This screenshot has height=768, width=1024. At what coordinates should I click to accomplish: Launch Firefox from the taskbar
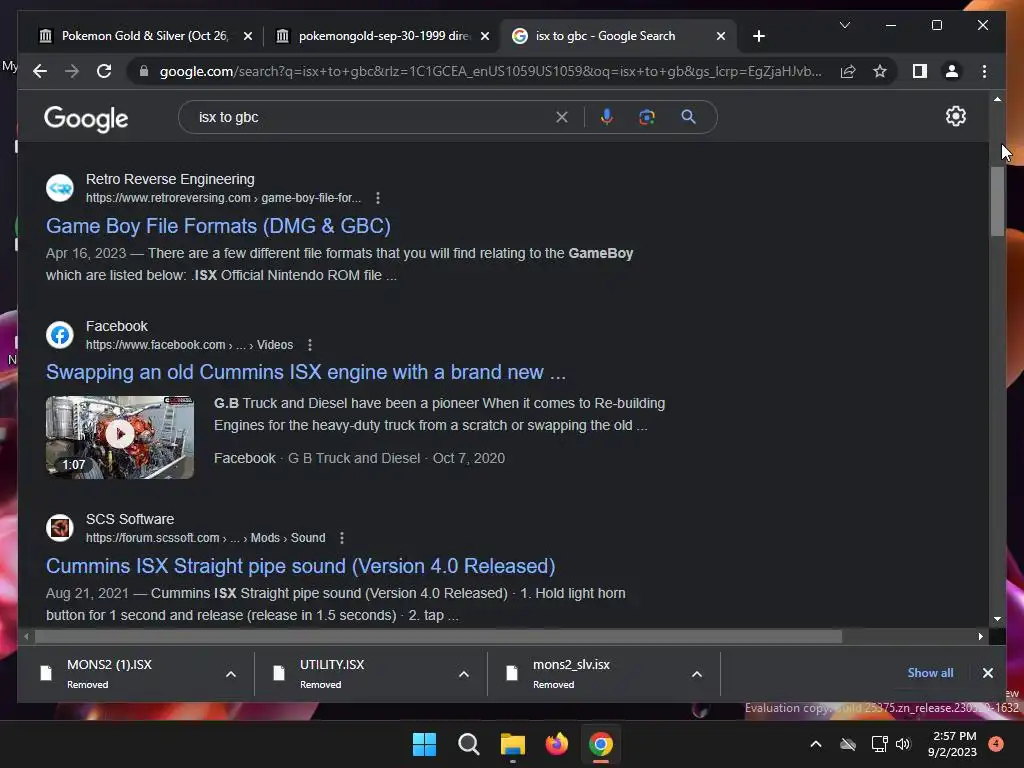point(556,744)
